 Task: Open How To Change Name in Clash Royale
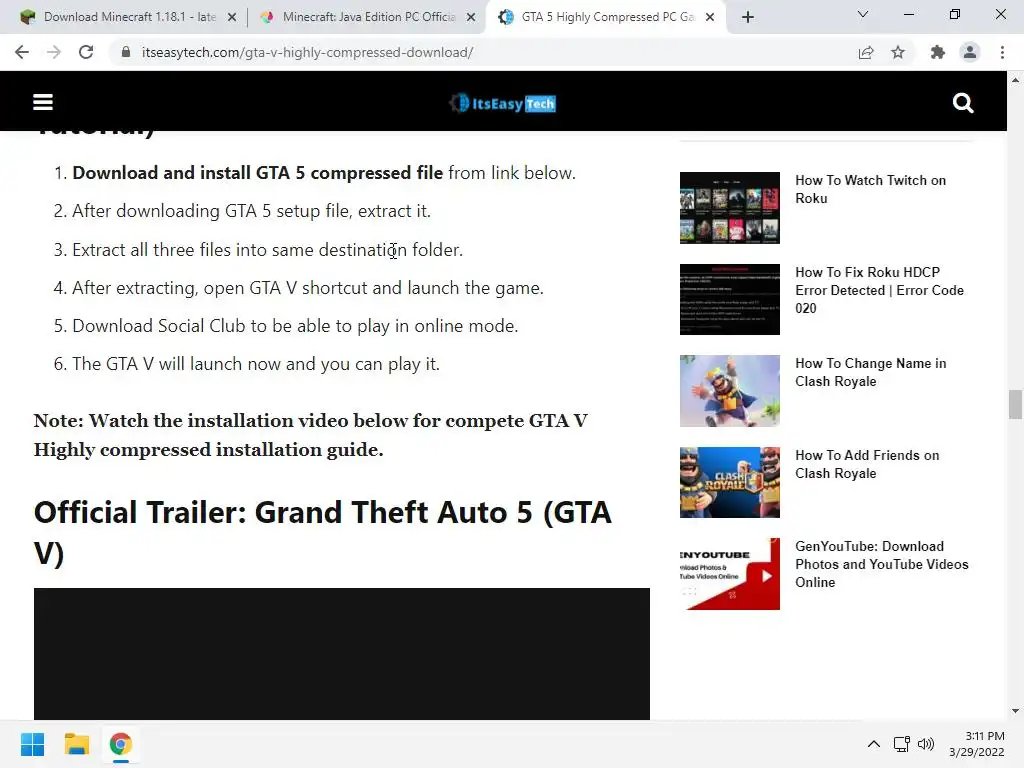tap(870, 372)
